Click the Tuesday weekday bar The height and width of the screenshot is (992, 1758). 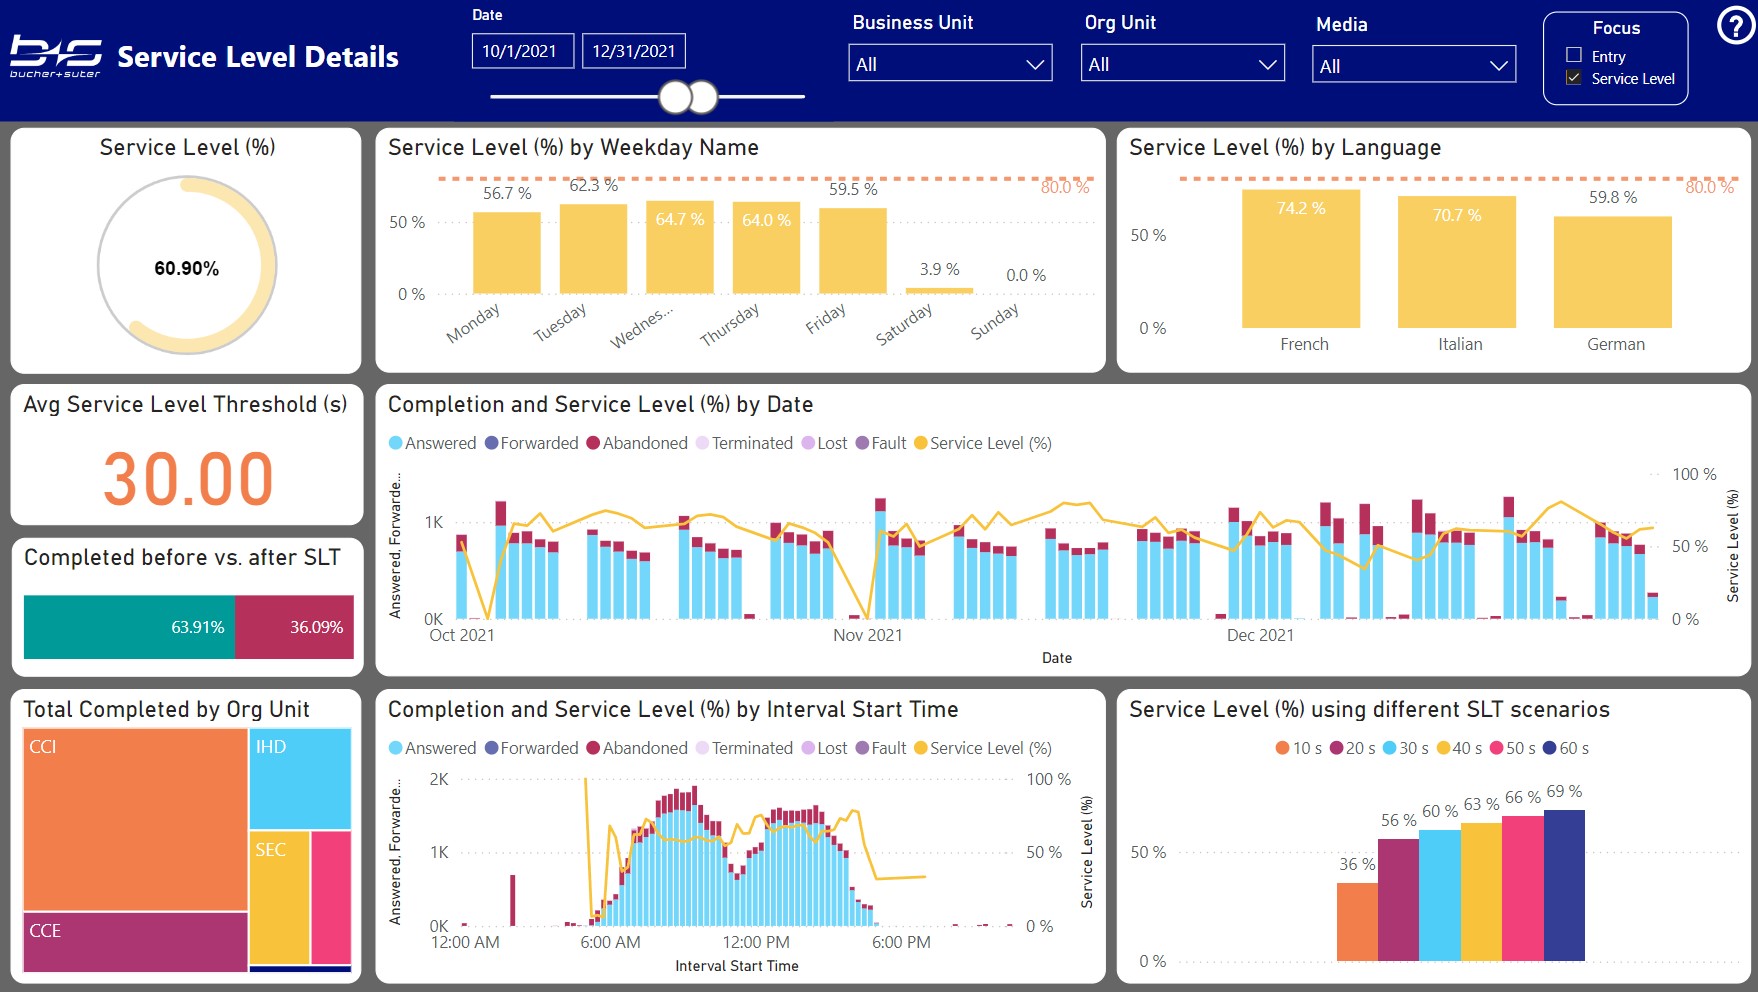[x=593, y=248]
